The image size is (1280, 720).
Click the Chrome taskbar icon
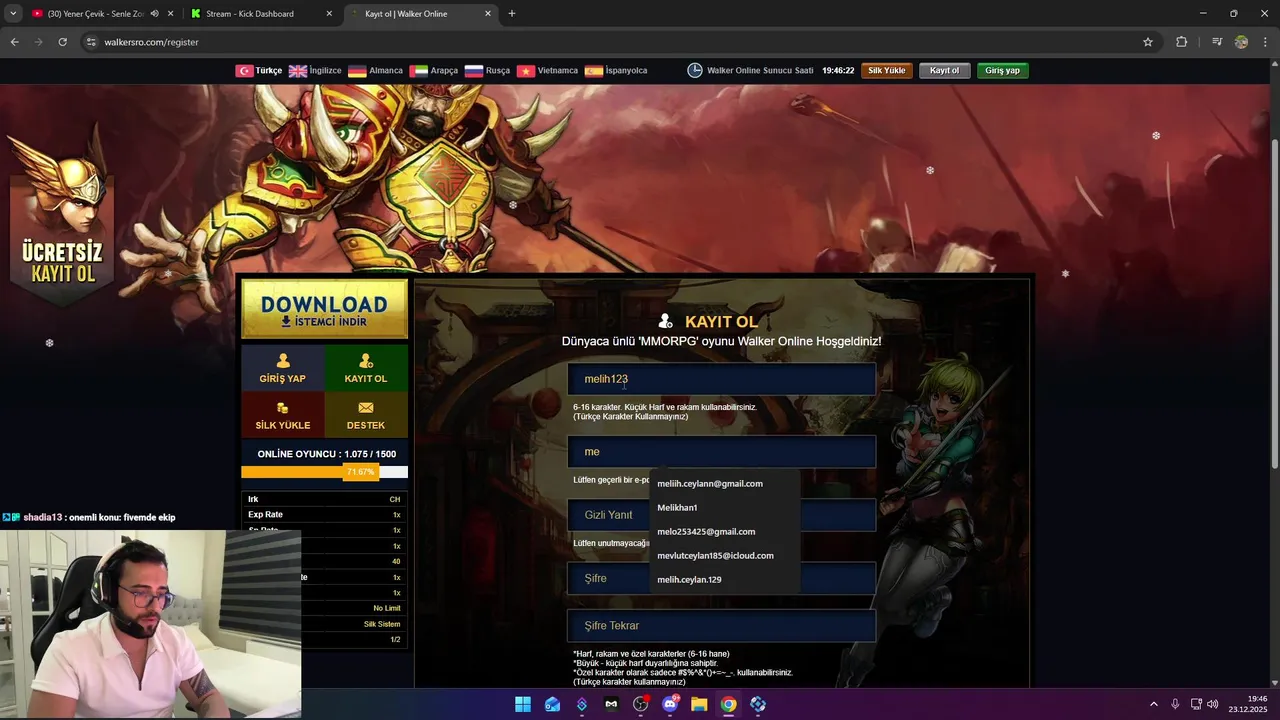point(729,704)
